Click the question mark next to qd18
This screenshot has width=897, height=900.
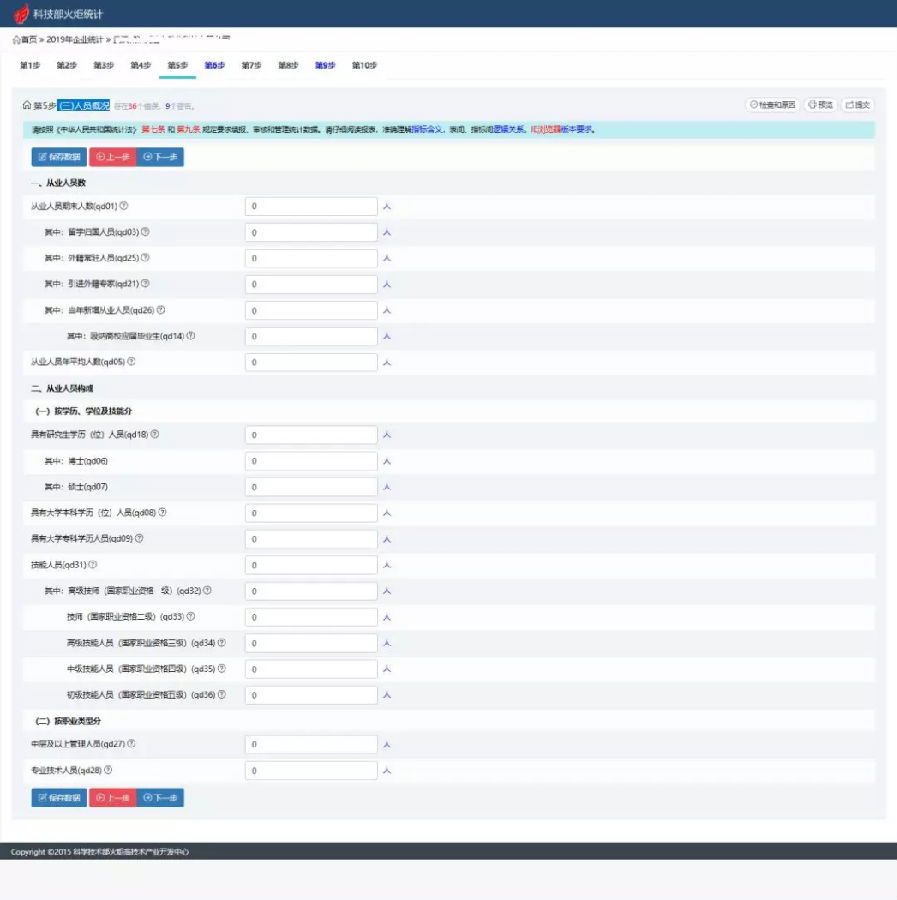pyautogui.click(x=155, y=435)
